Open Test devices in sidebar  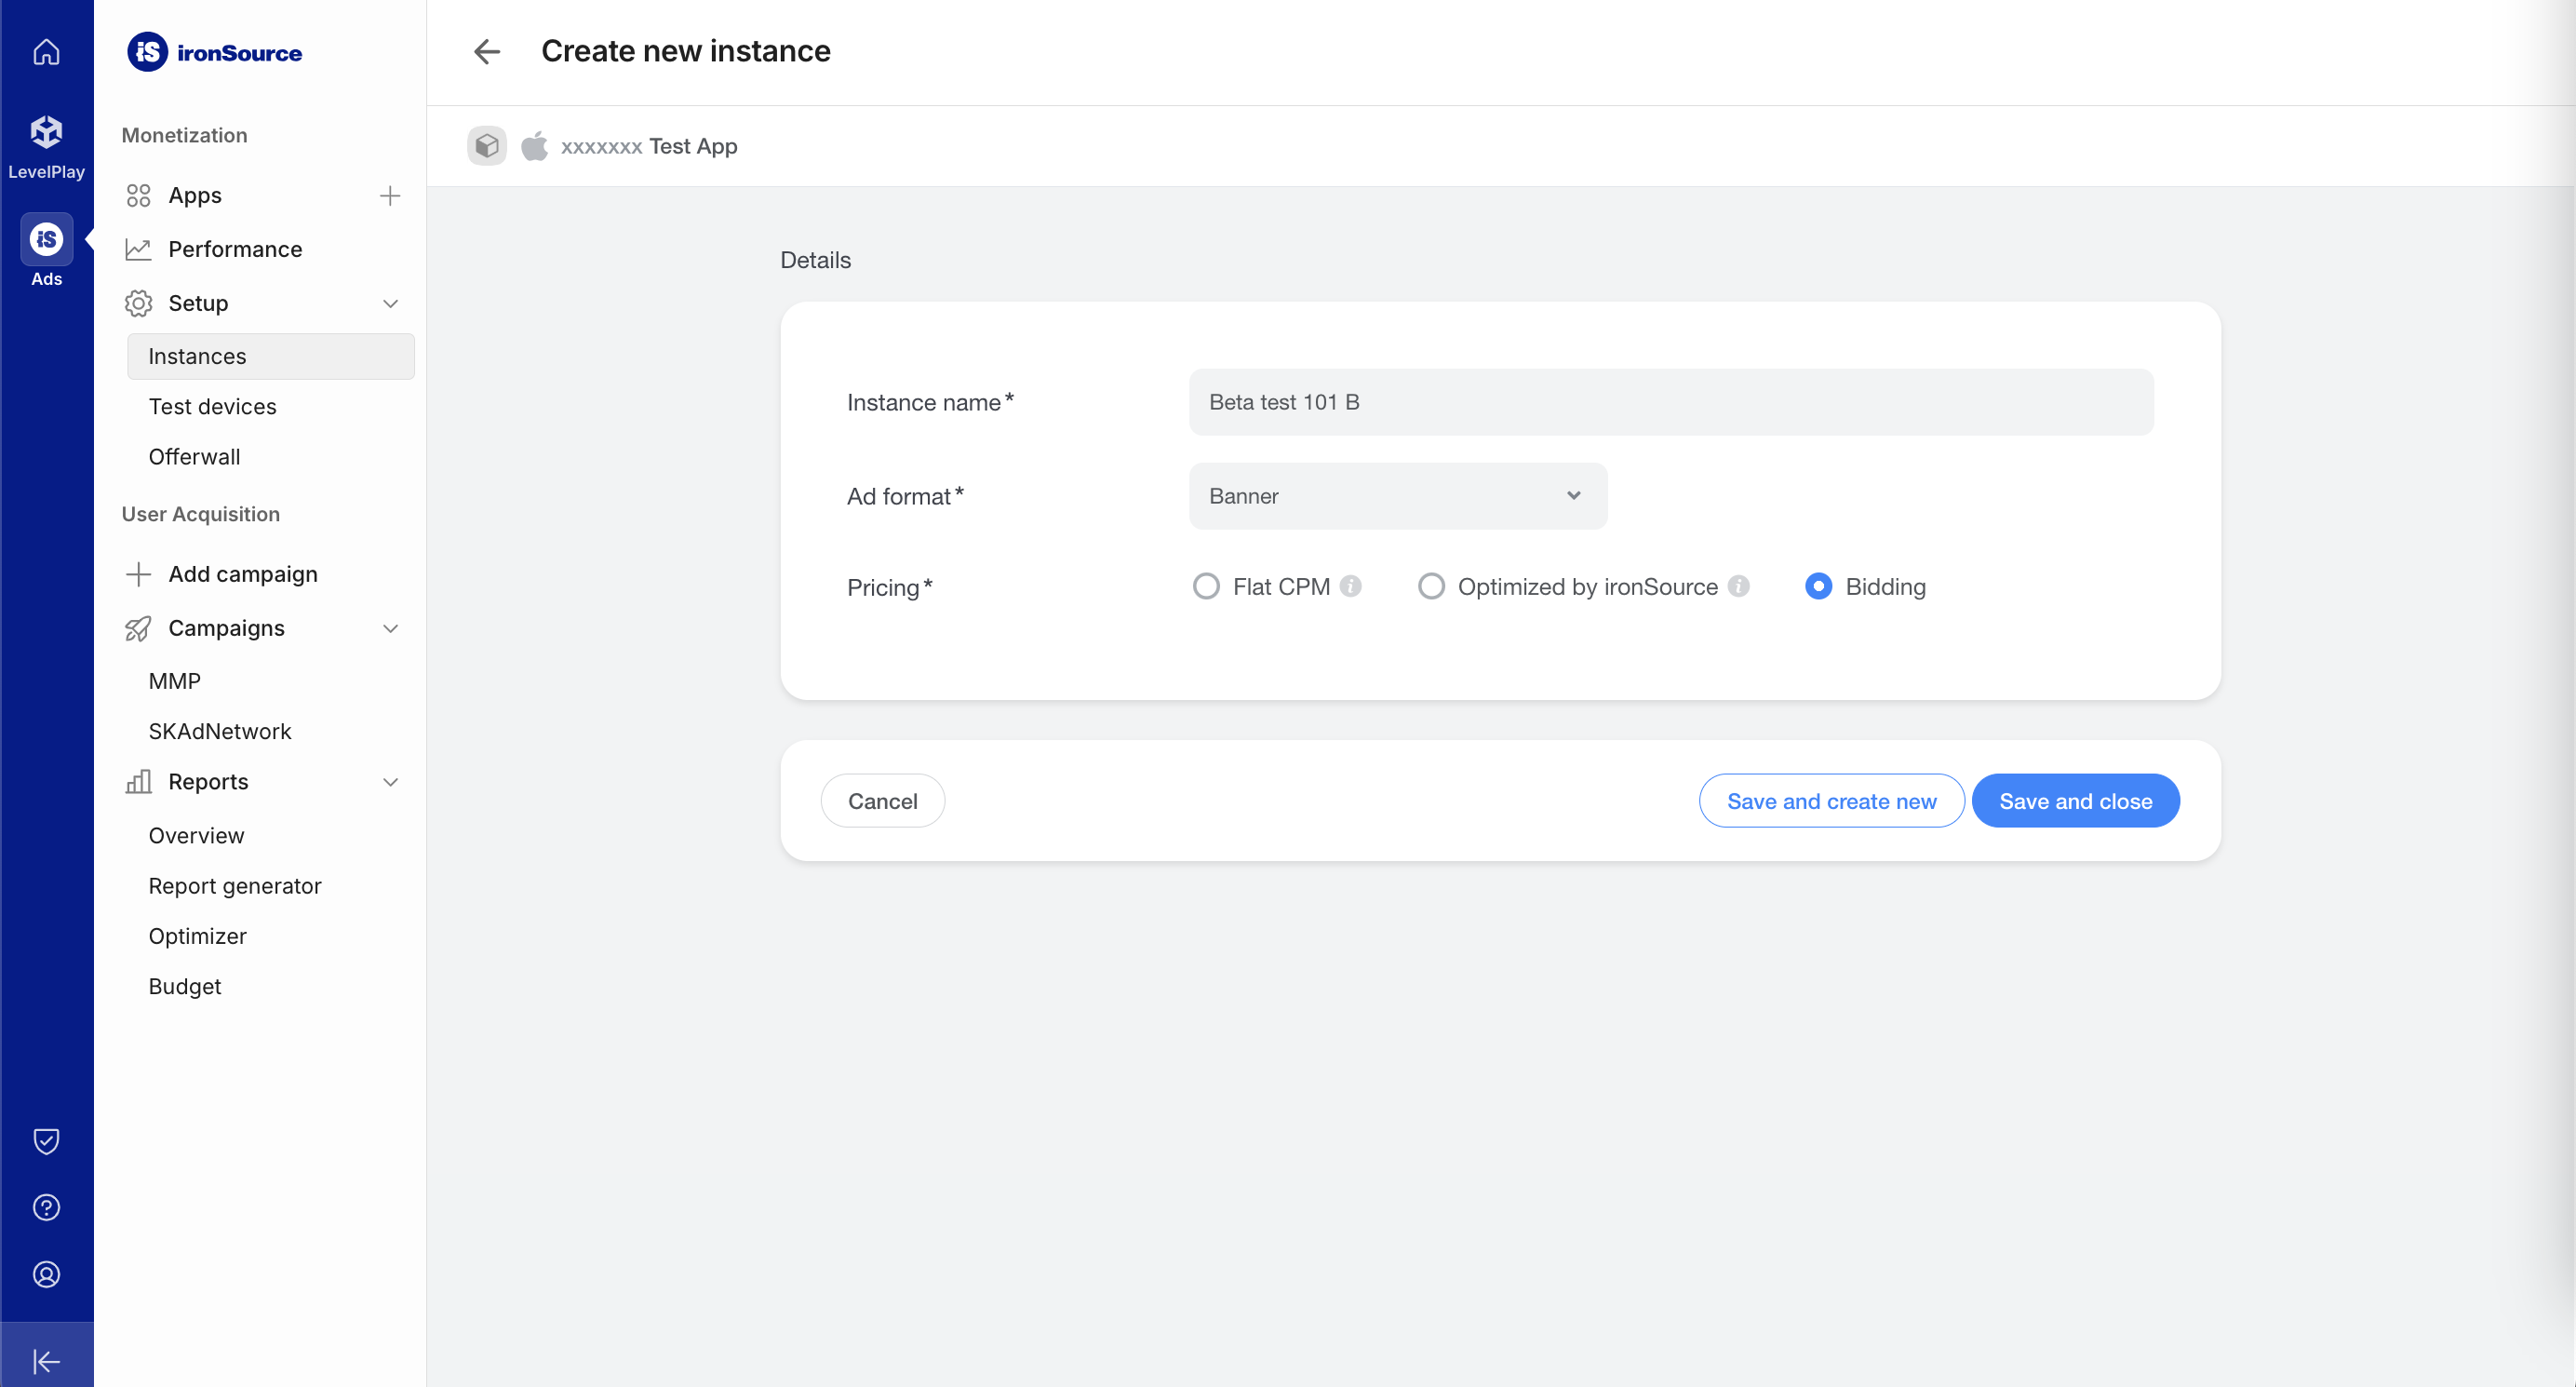[x=212, y=407]
